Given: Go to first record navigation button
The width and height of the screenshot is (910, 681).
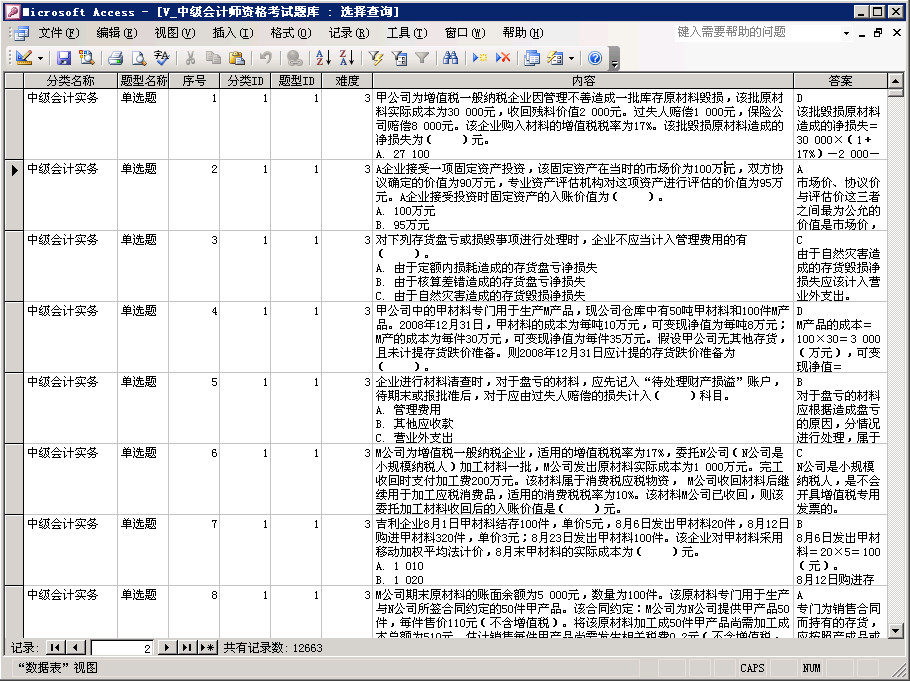Looking at the screenshot, I should pyautogui.click(x=55, y=647).
